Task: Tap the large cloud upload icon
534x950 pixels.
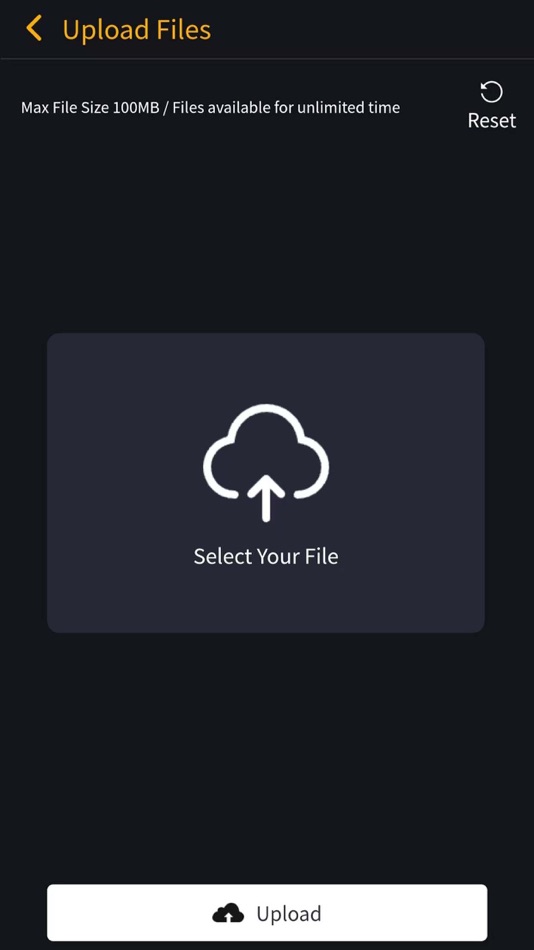Action: (265, 462)
